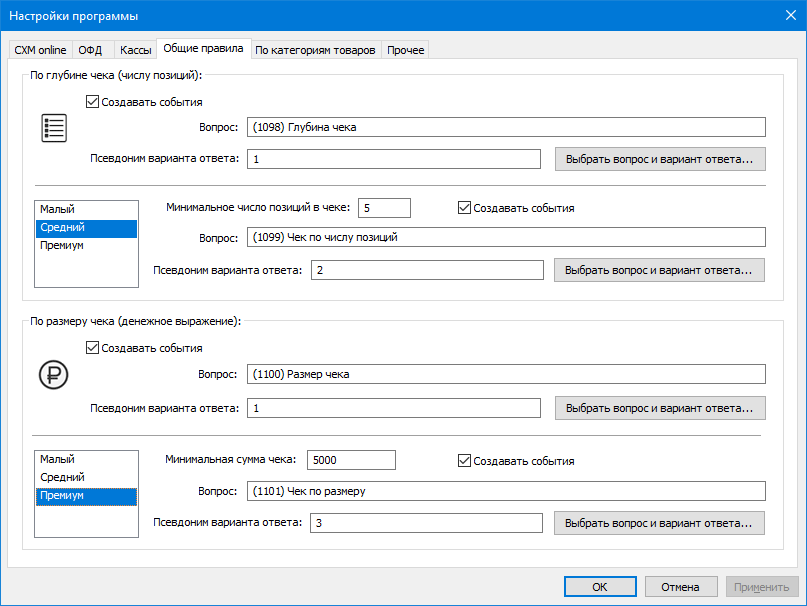Toggle Создавать события next to Минимальная сумма чека
Screen dimensions: 807x606
(x=464, y=461)
